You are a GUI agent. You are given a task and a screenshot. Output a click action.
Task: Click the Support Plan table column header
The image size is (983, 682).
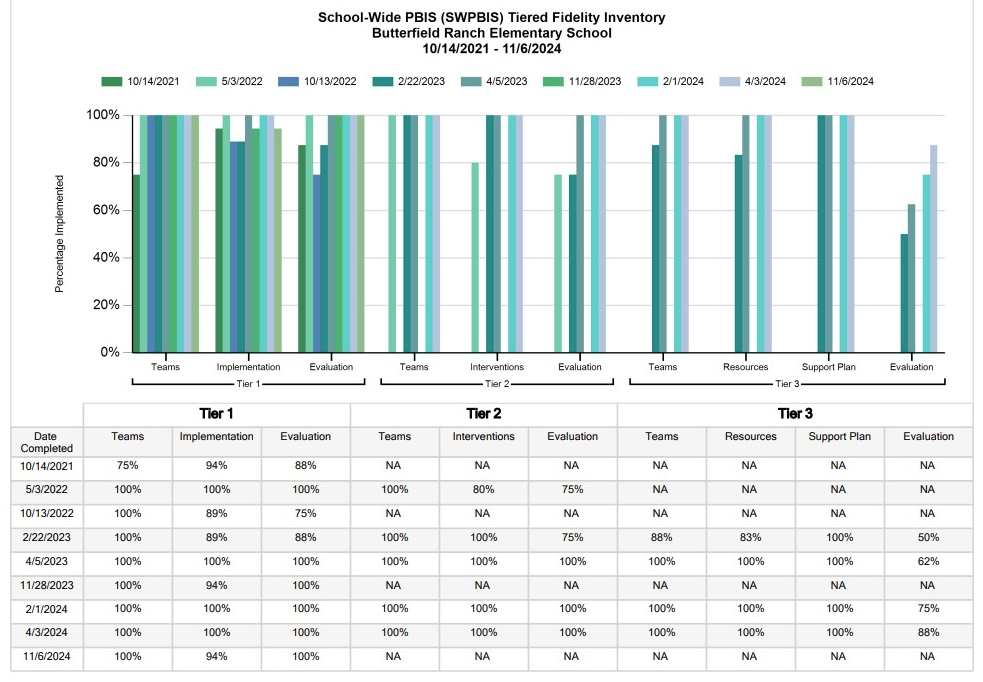838,437
